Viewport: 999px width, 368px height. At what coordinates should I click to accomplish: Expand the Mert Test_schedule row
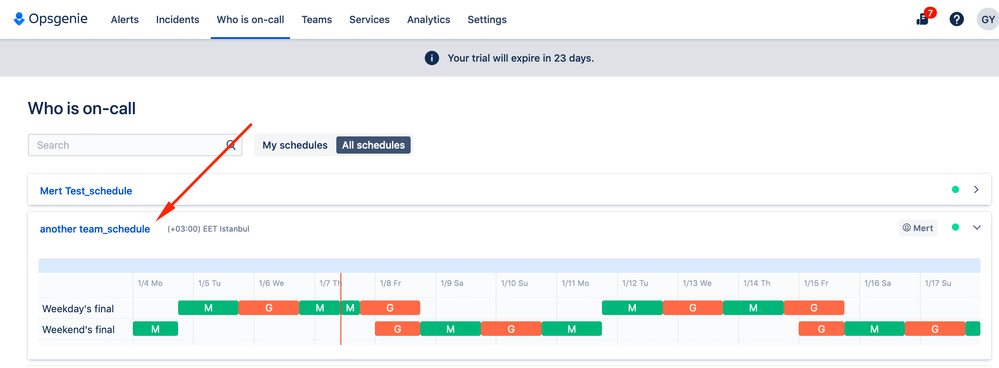976,190
